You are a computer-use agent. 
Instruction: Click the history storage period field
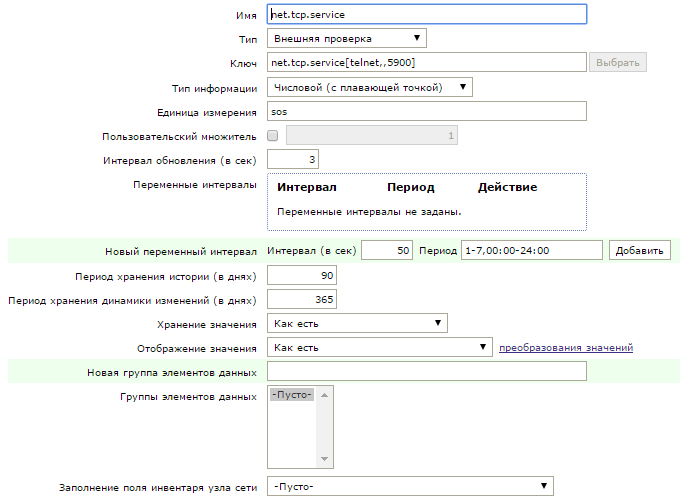(x=302, y=275)
